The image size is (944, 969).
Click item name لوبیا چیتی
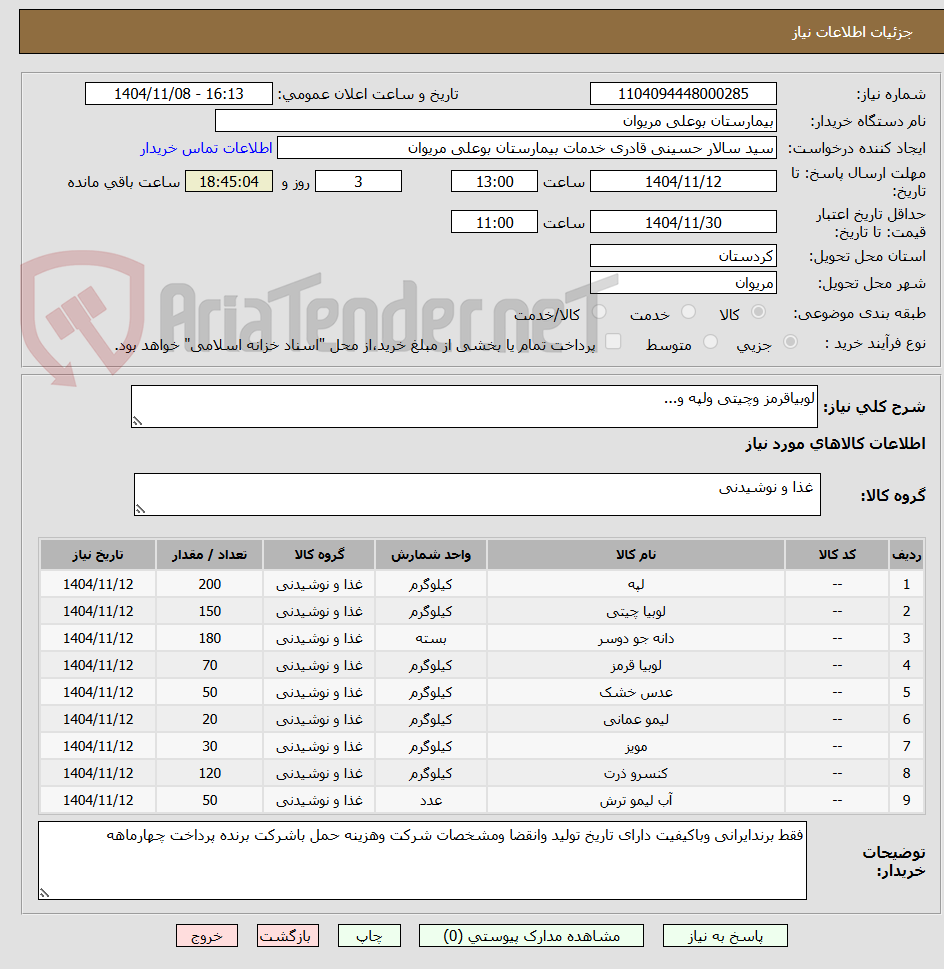point(636,611)
